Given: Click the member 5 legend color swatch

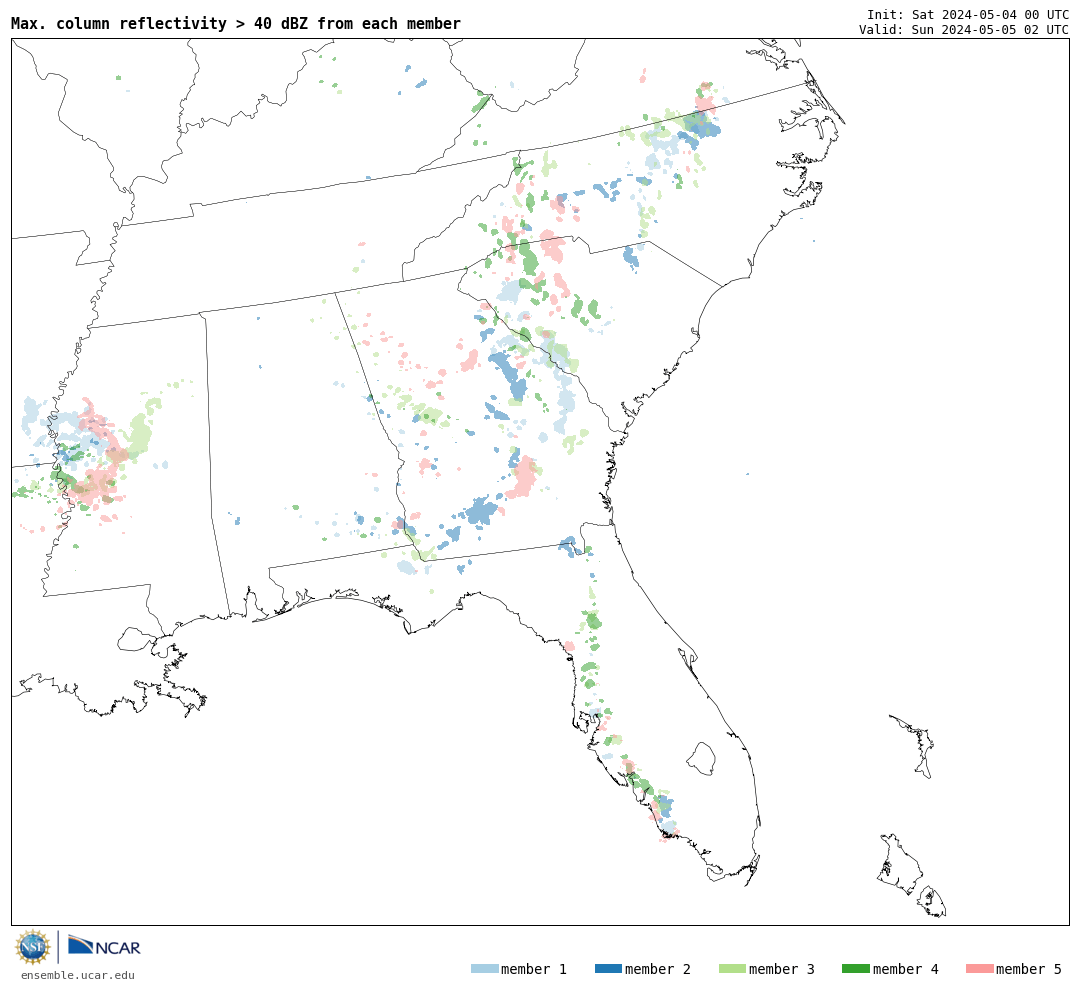Looking at the screenshot, I should [979, 969].
